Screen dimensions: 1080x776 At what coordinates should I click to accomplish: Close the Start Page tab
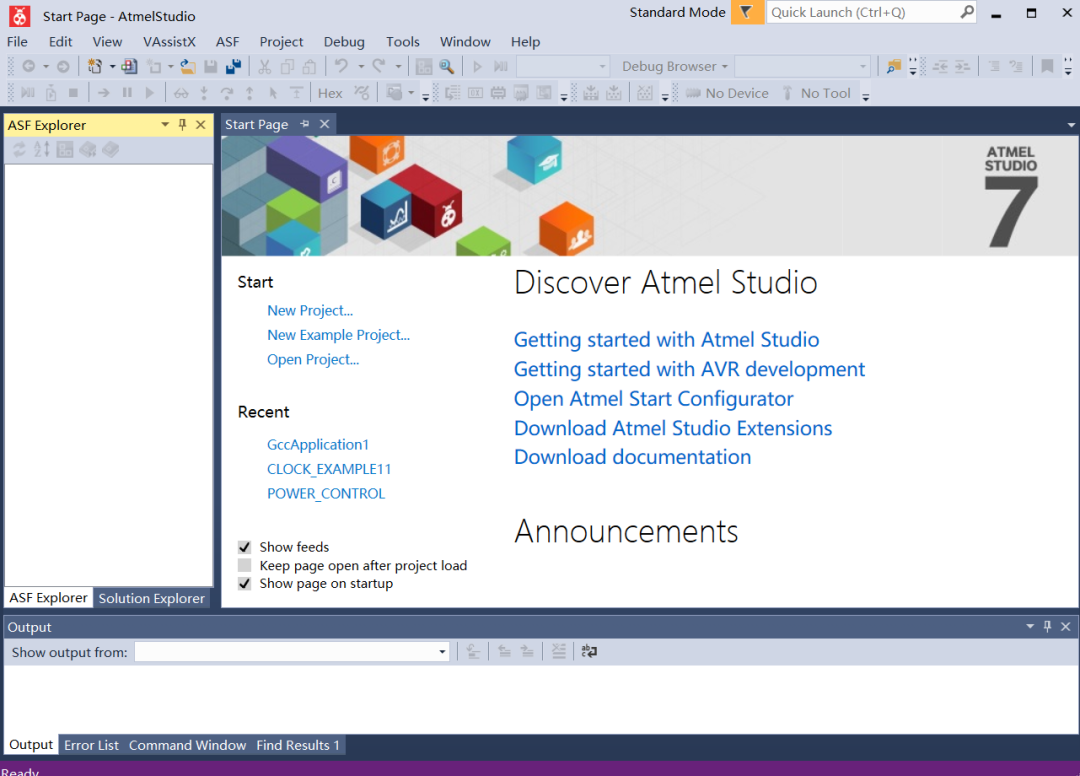click(x=324, y=124)
